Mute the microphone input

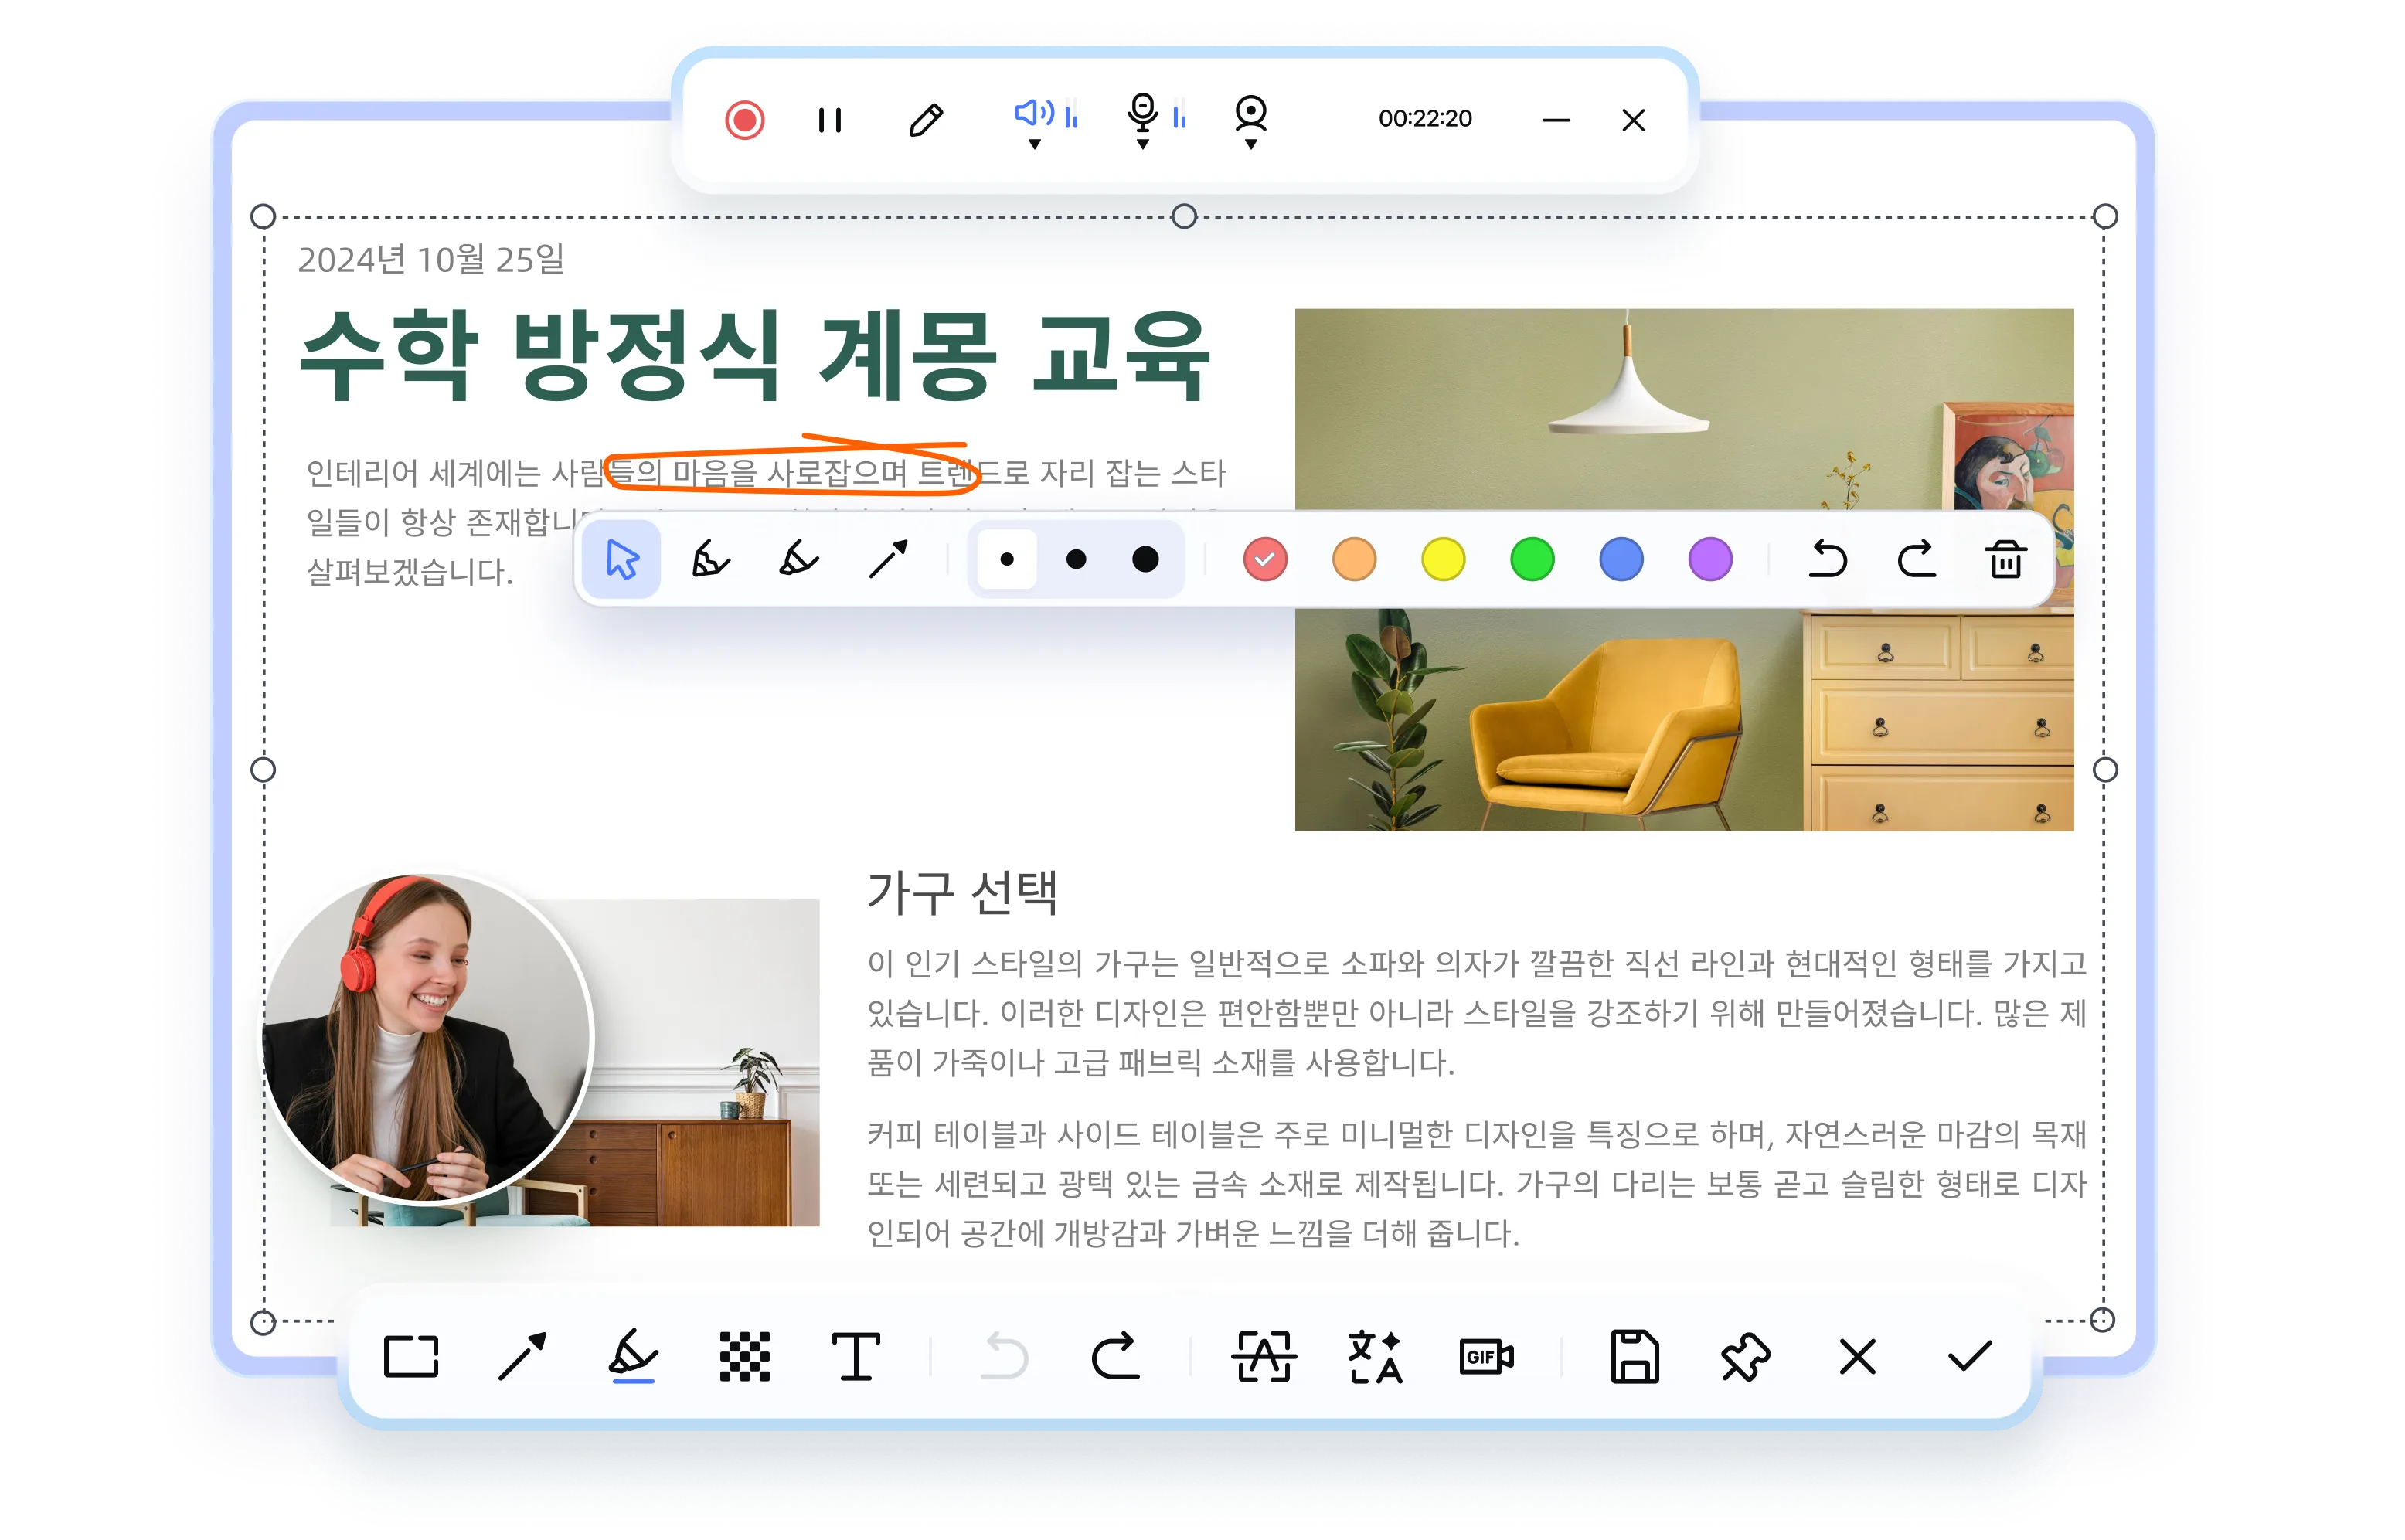point(1143,116)
